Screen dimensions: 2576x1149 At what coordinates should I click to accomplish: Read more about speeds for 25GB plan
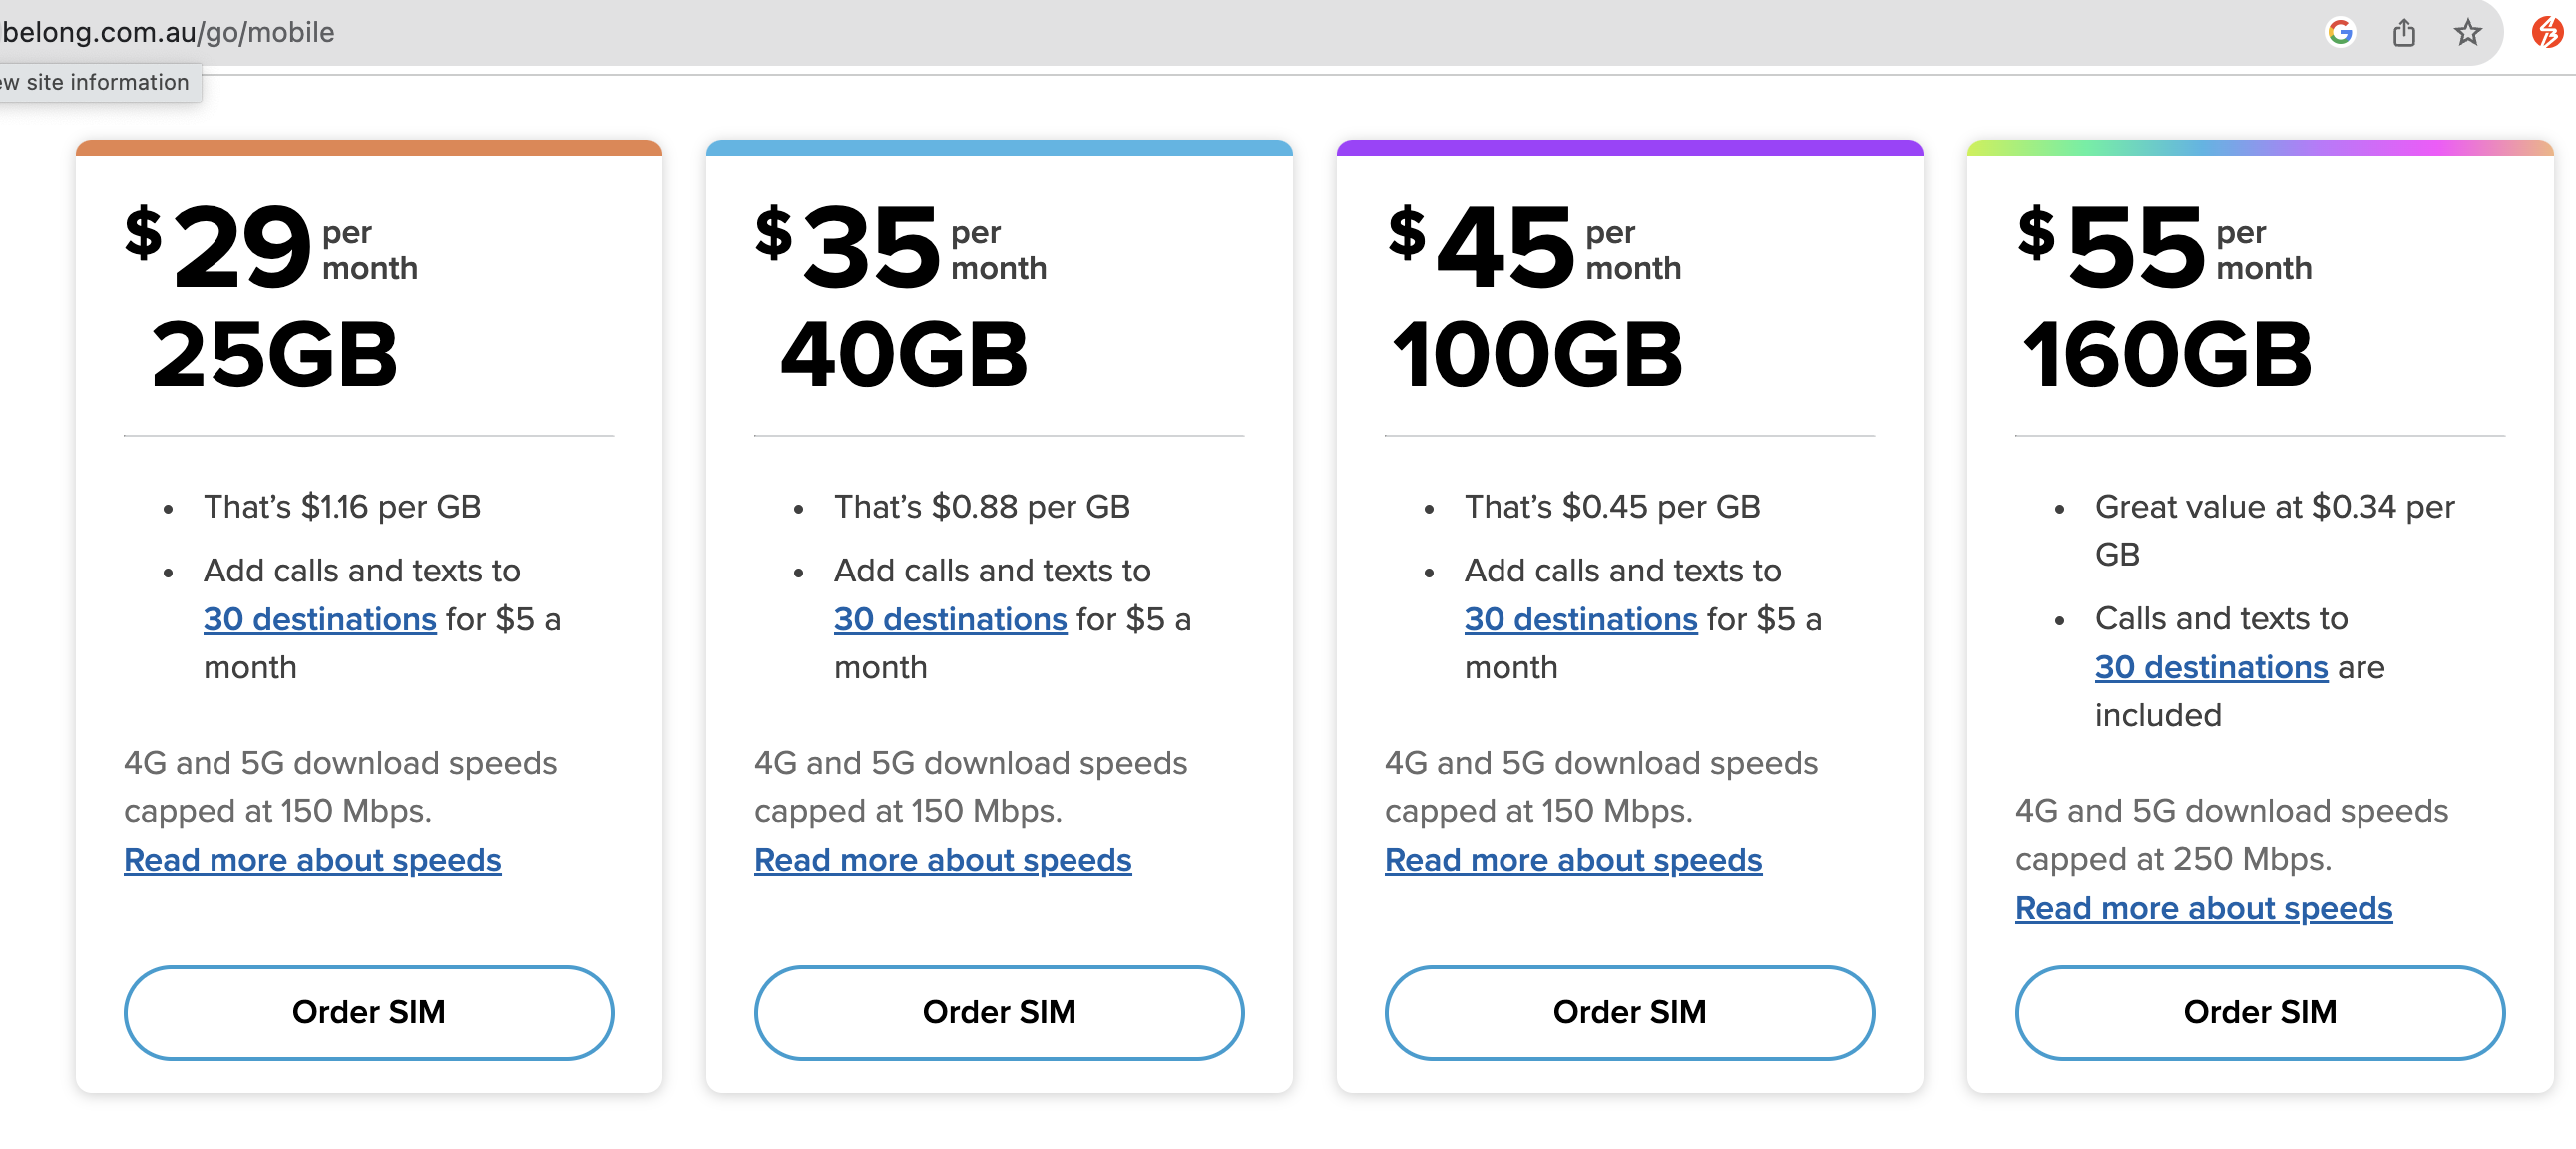[x=312, y=859]
